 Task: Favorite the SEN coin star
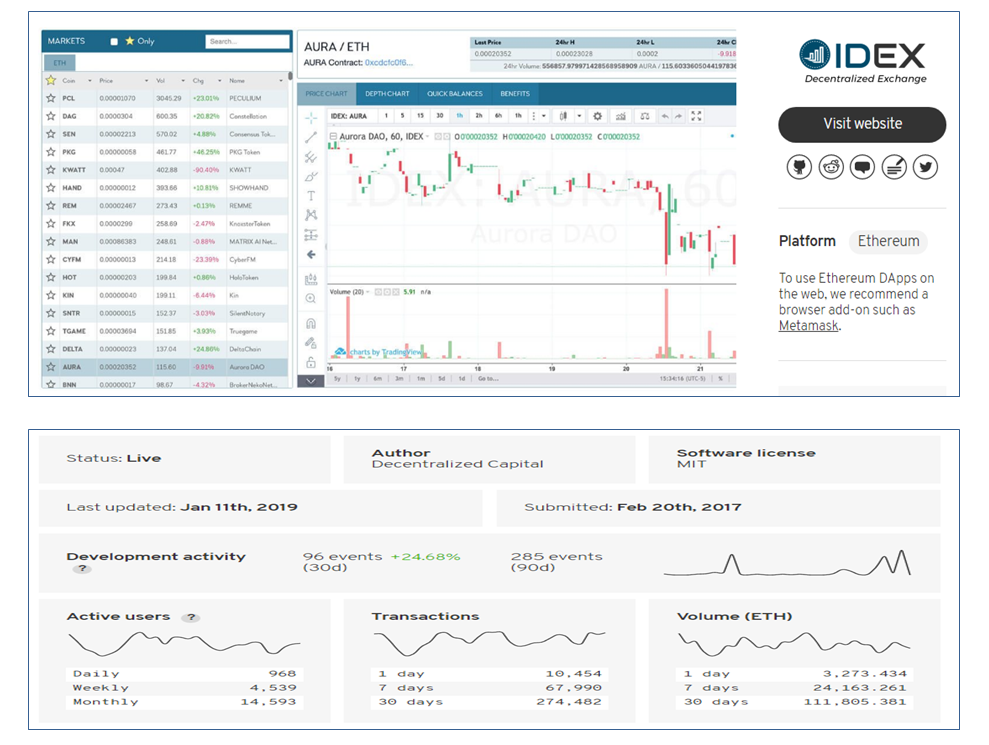pyautogui.click(x=50, y=134)
